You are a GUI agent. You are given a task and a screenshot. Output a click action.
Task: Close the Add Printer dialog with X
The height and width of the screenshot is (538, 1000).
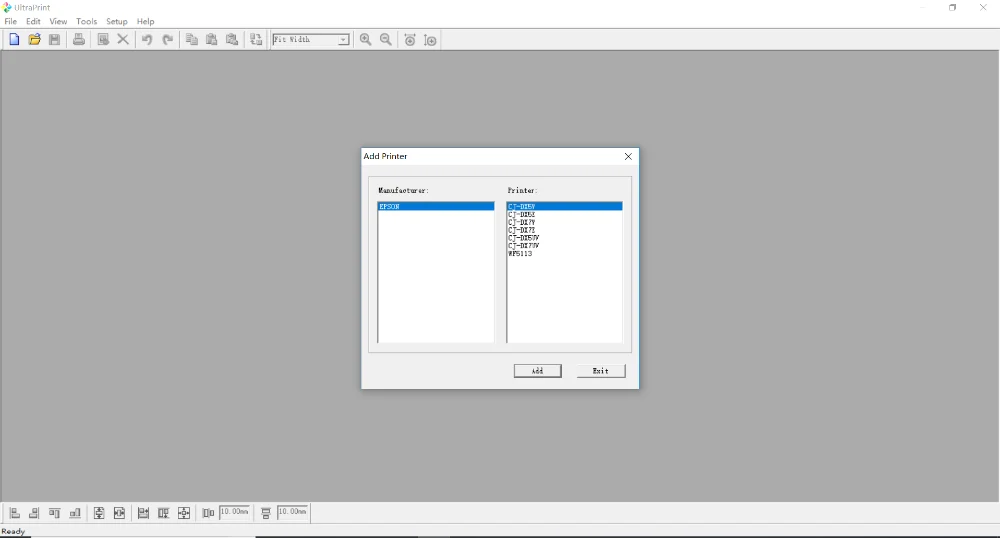(628, 156)
